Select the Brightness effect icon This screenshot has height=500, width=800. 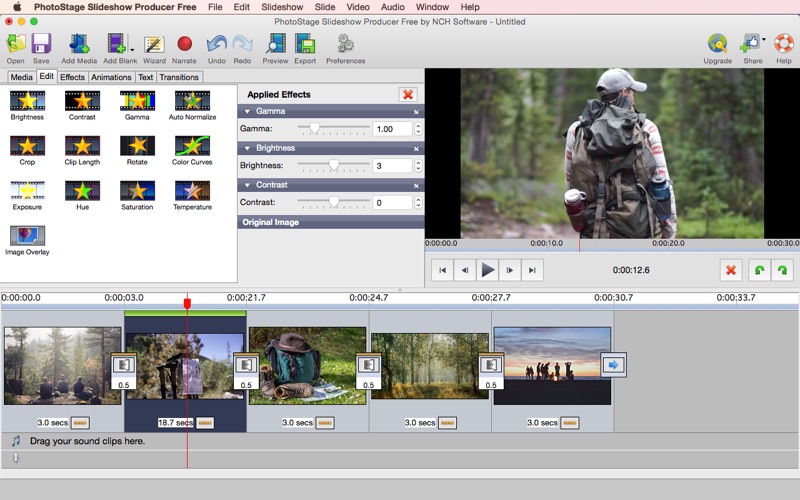coord(27,100)
